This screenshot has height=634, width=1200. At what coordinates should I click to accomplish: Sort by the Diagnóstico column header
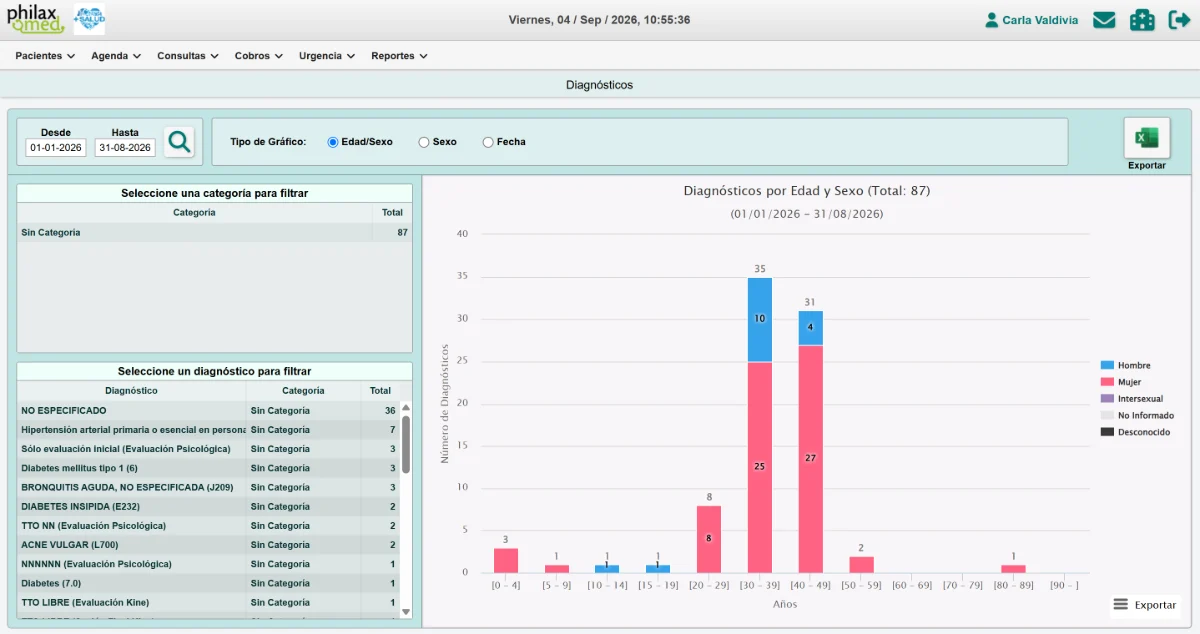[x=131, y=391]
